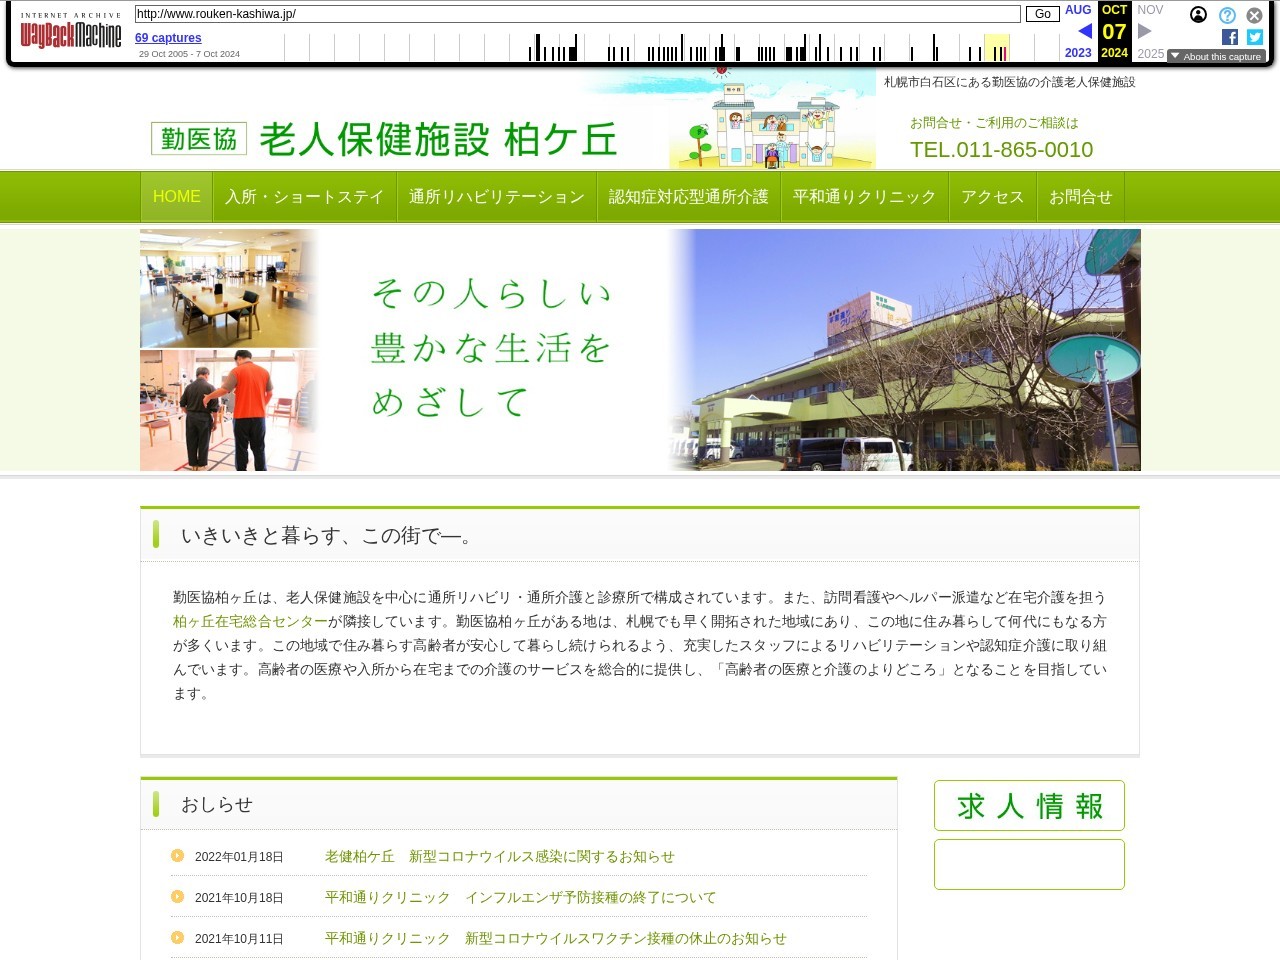Open 通所リハビリテーション menu item
Viewport: 1280px width, 960px height.
tap(496, 197)
